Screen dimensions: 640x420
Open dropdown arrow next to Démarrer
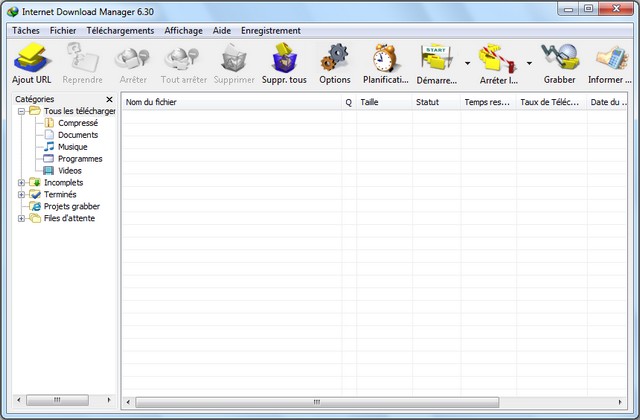468,63
